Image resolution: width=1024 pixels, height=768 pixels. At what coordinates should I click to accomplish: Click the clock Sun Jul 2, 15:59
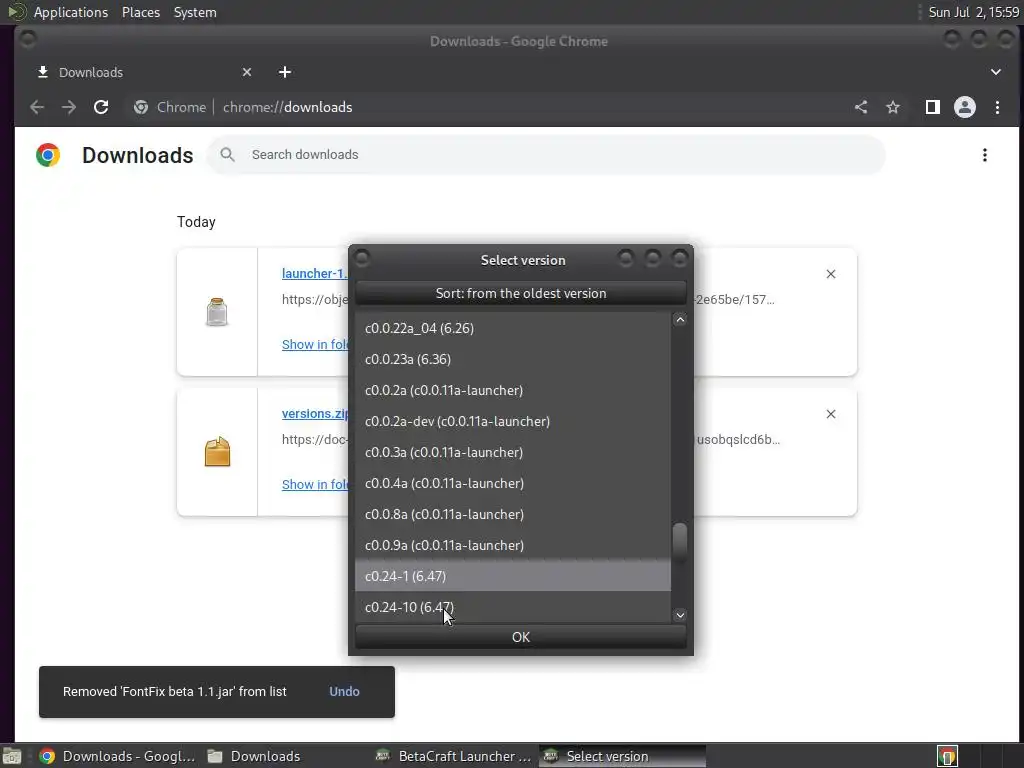(974, 12)
